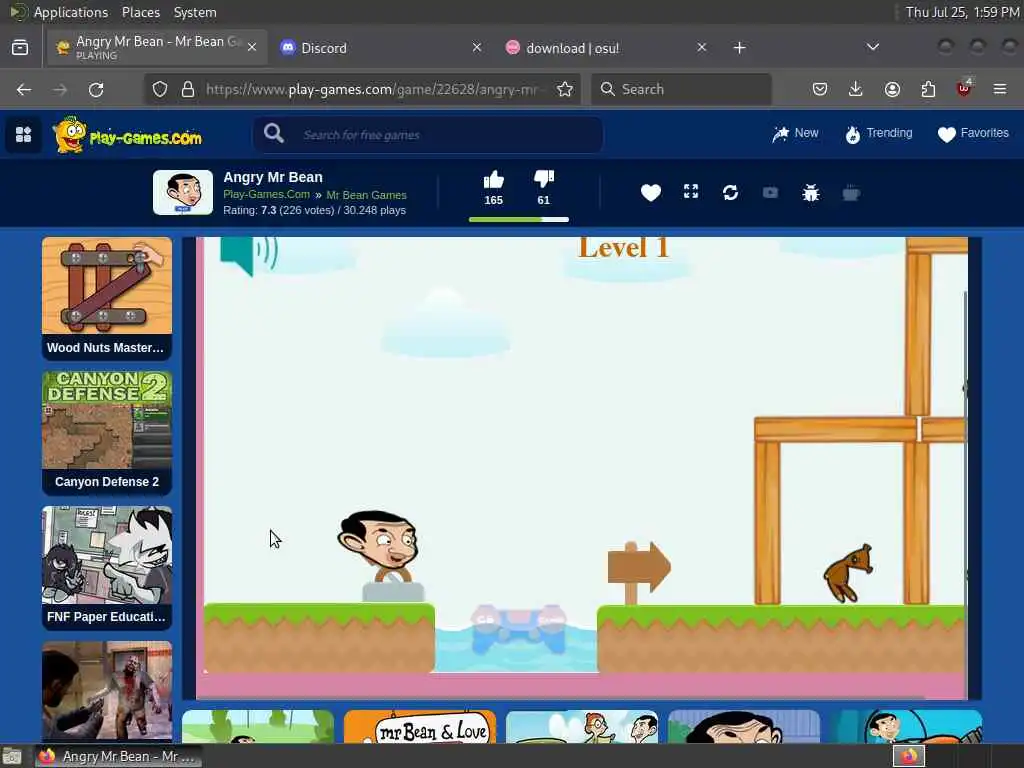Open the Places menu

[x=140, y=12]
